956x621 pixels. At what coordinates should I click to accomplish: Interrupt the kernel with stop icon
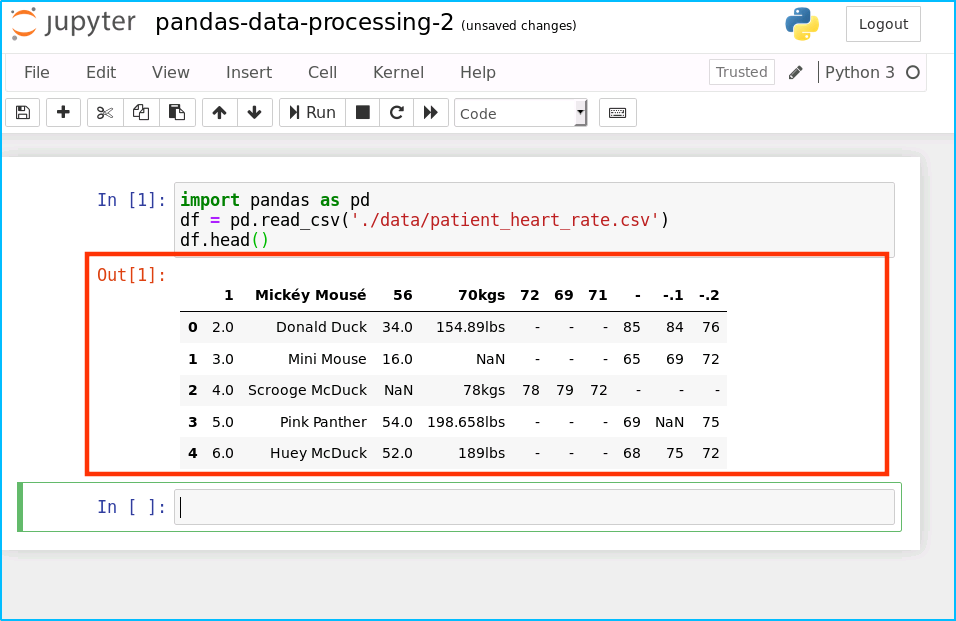[x=363, y=113]
